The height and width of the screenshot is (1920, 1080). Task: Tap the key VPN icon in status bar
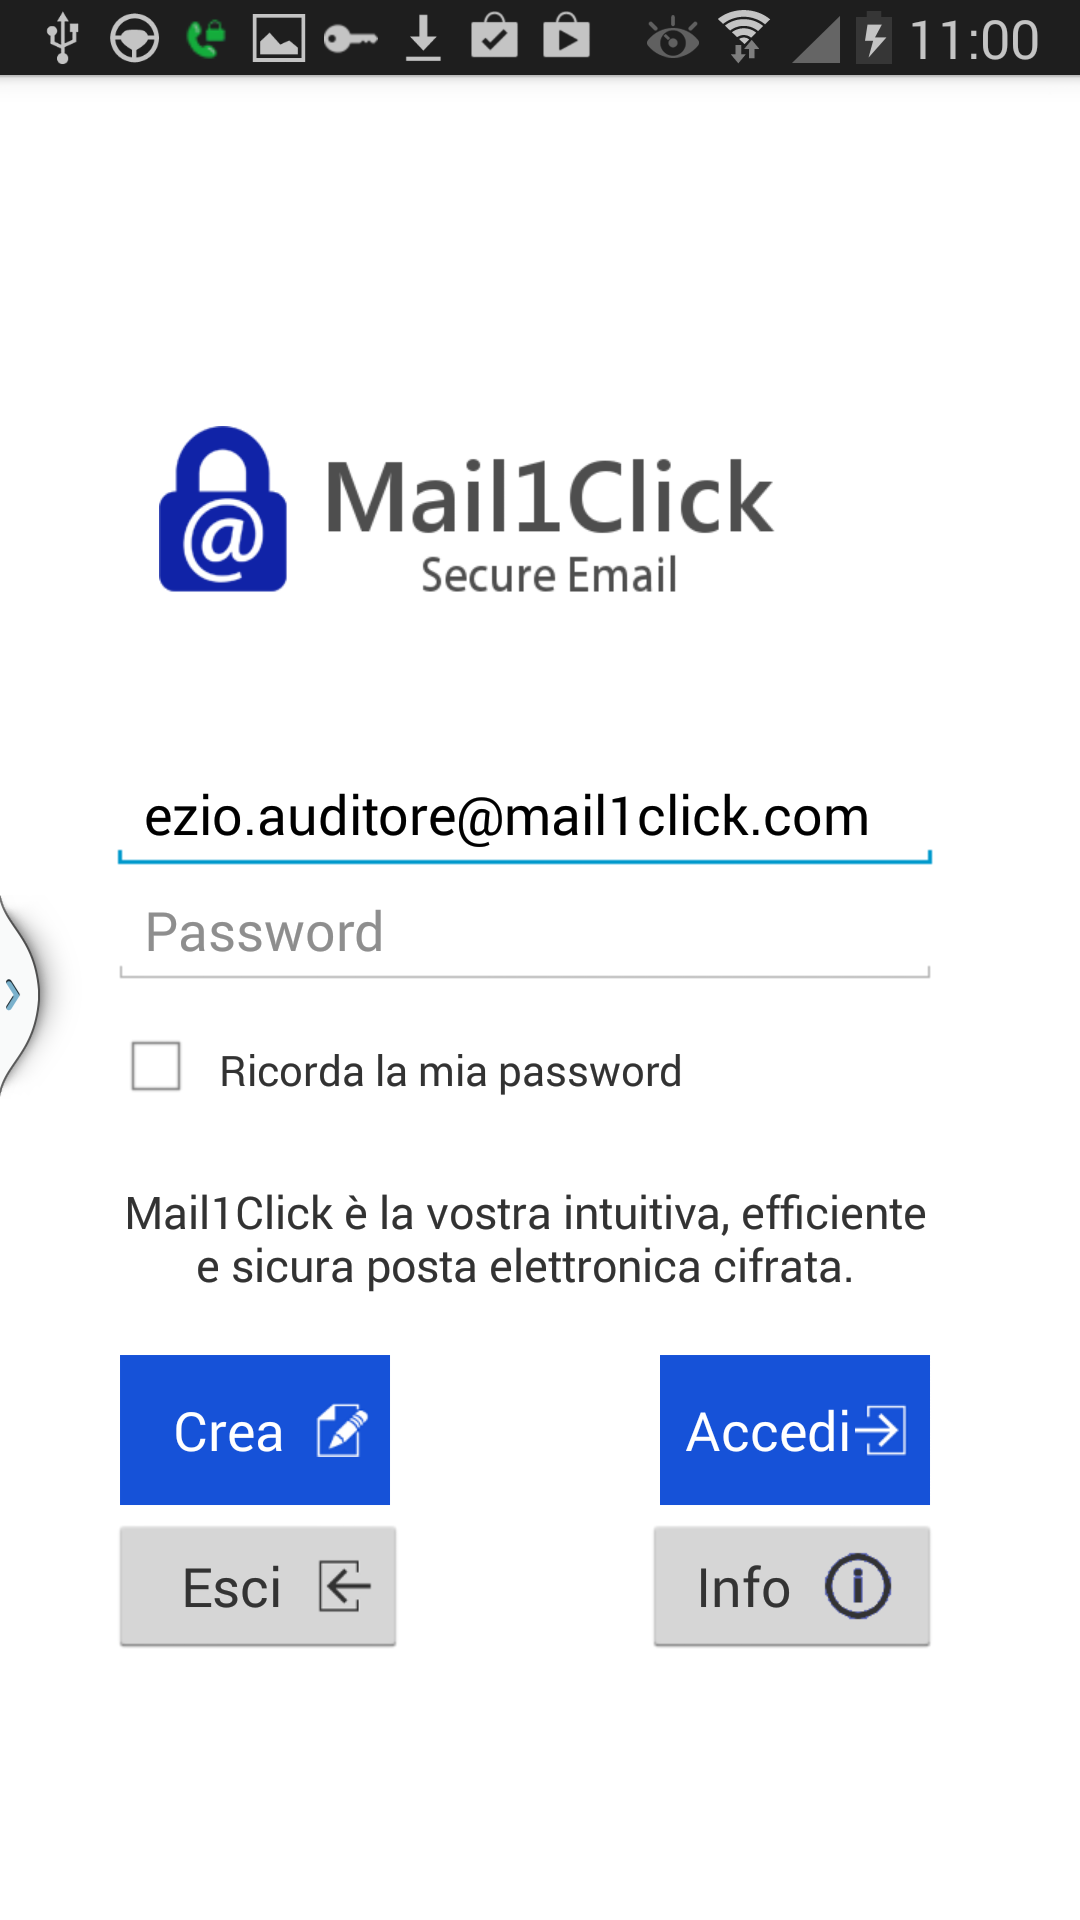(351, 39)
